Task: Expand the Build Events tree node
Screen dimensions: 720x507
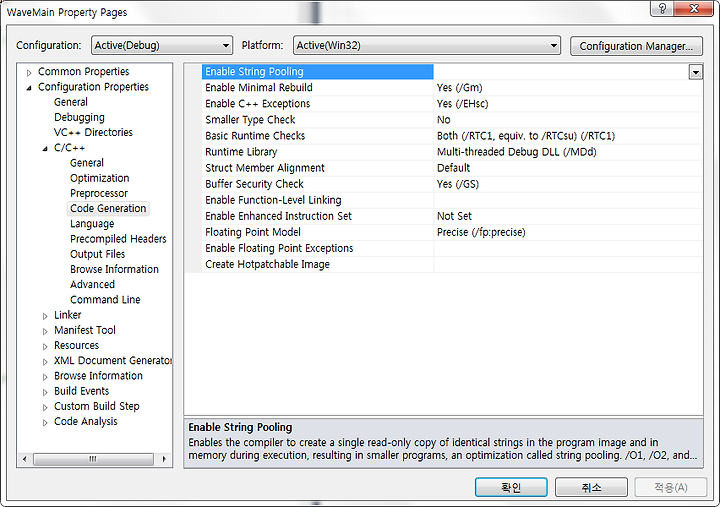Action: pyautogui.click(x=45, y=392)
